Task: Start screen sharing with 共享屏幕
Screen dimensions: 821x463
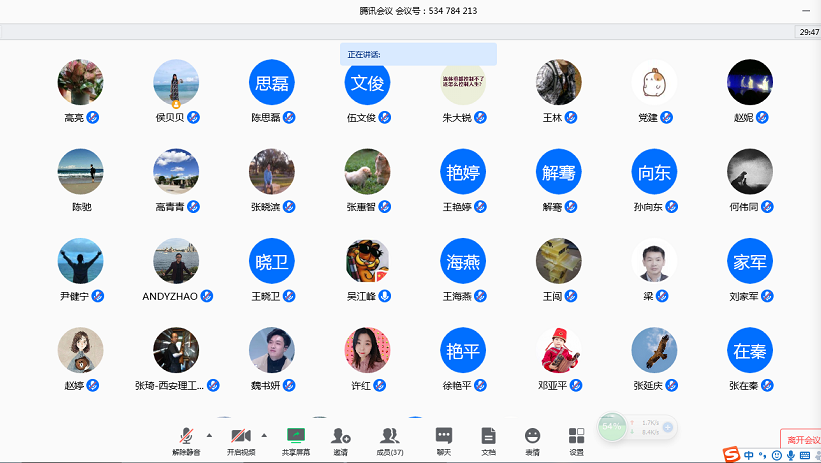Action: pos(295,436)
